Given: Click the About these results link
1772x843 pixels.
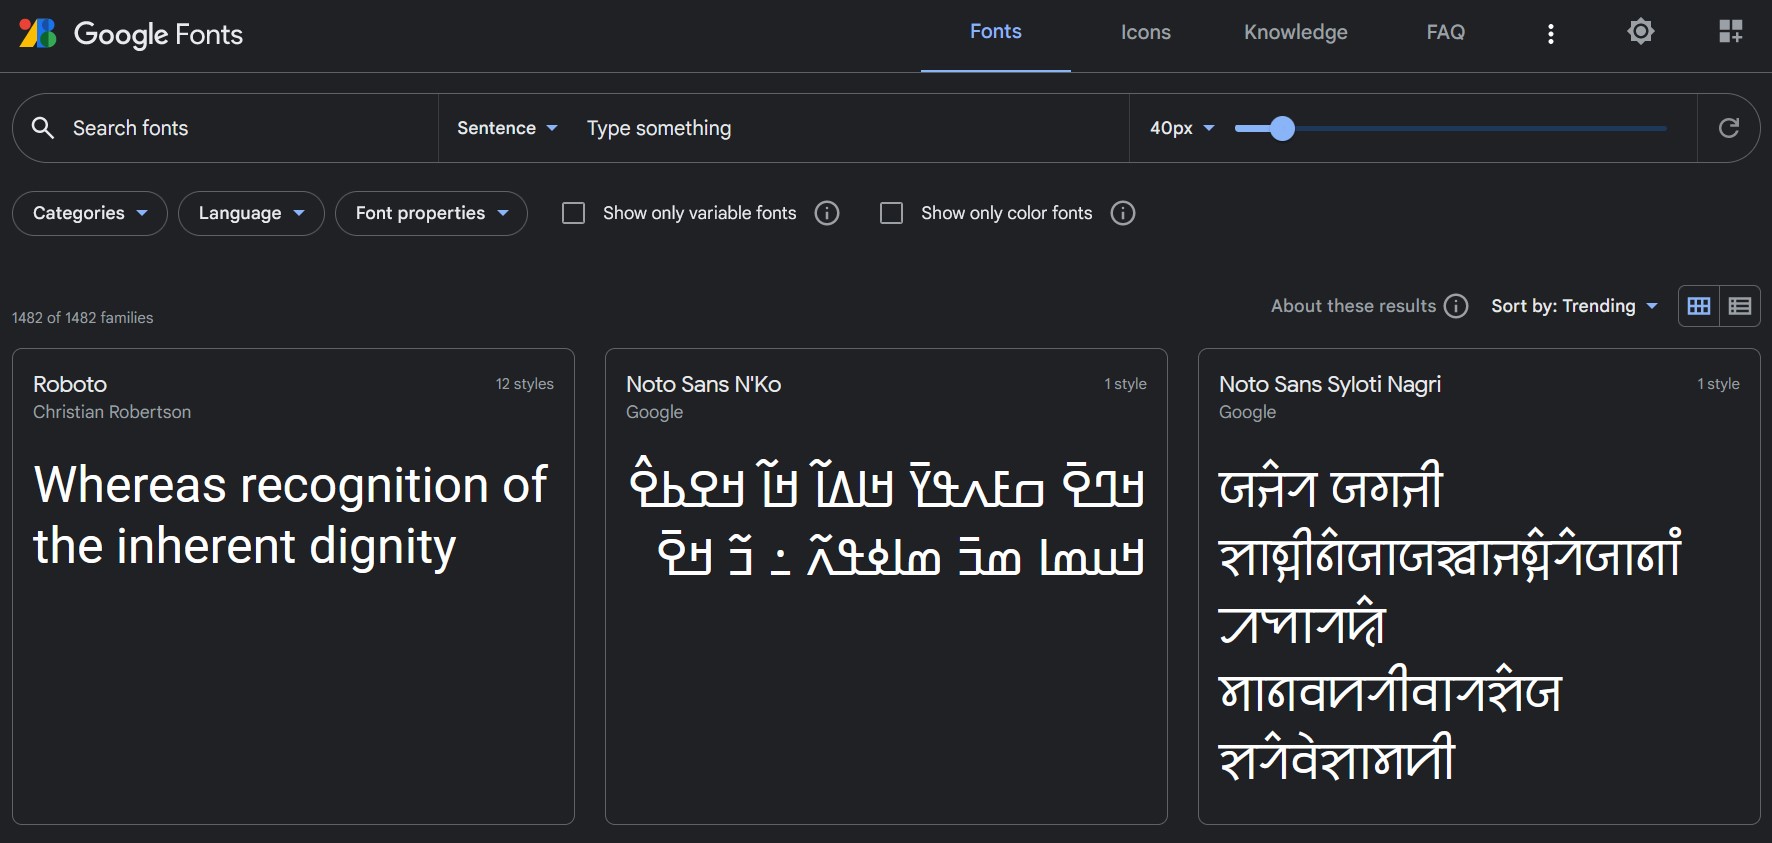Looking at the screenshot, I should pos(1353,306).
